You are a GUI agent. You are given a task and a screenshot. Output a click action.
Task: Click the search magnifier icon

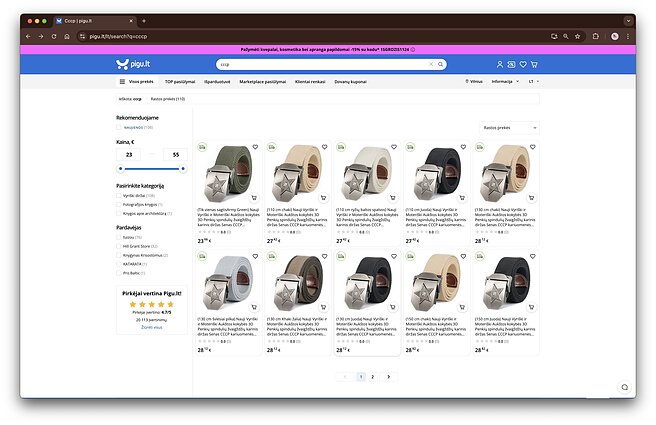(x=440, y=64)
